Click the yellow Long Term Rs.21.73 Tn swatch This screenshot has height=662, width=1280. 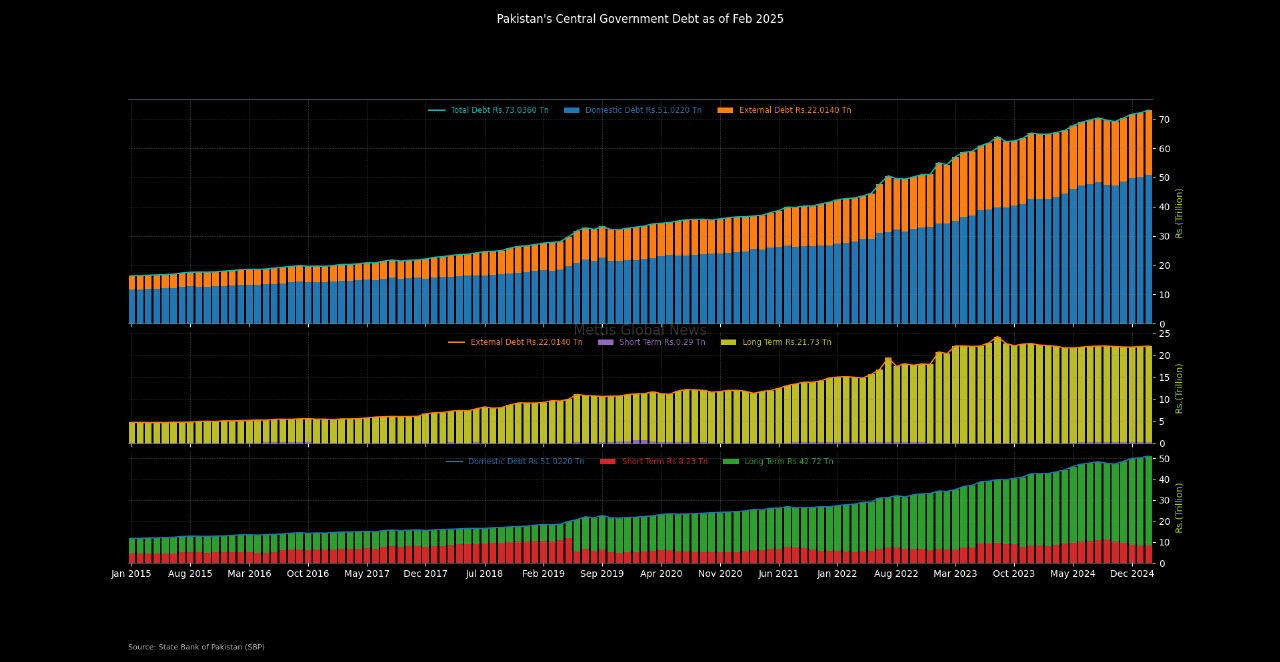point(728,342)
